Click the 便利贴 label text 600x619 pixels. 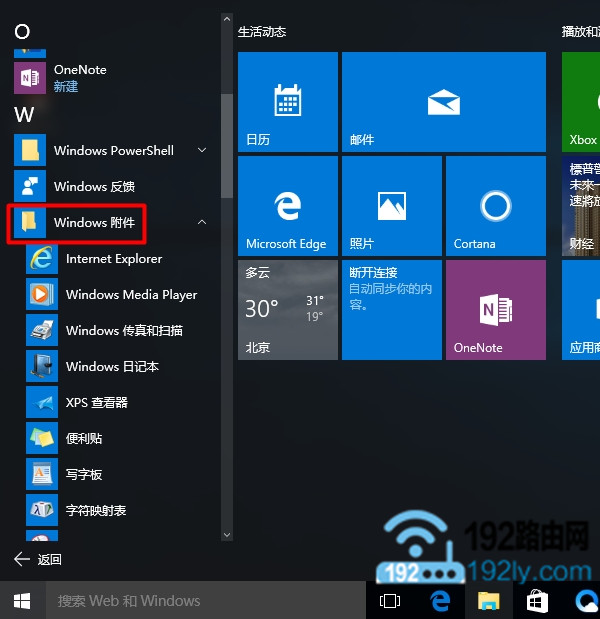84,438
